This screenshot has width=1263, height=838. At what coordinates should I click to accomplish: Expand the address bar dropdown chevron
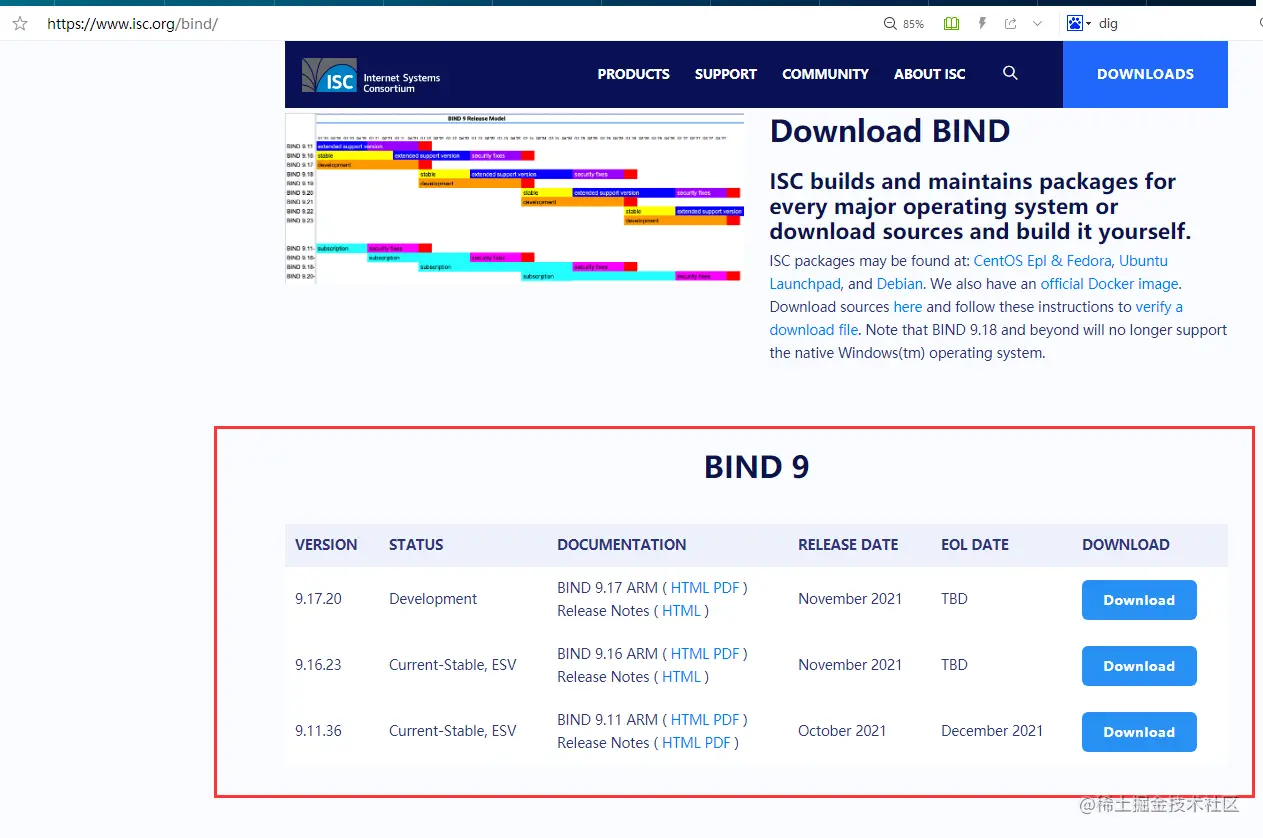point(1038,23)
